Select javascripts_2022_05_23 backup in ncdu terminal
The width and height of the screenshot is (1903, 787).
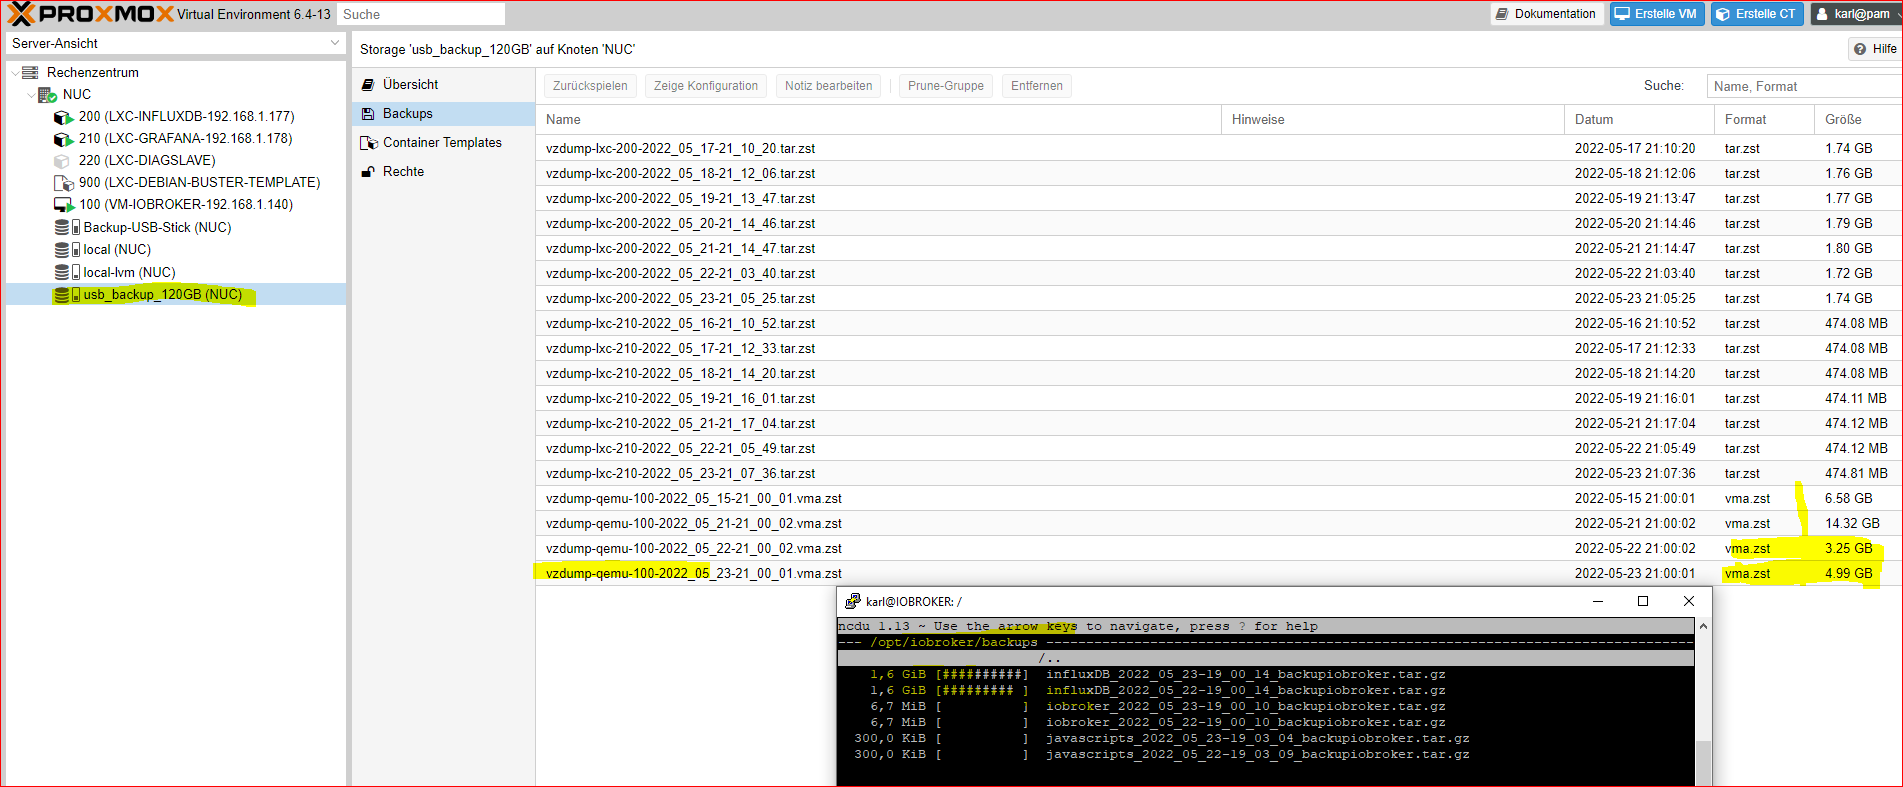click(1258, 738)
